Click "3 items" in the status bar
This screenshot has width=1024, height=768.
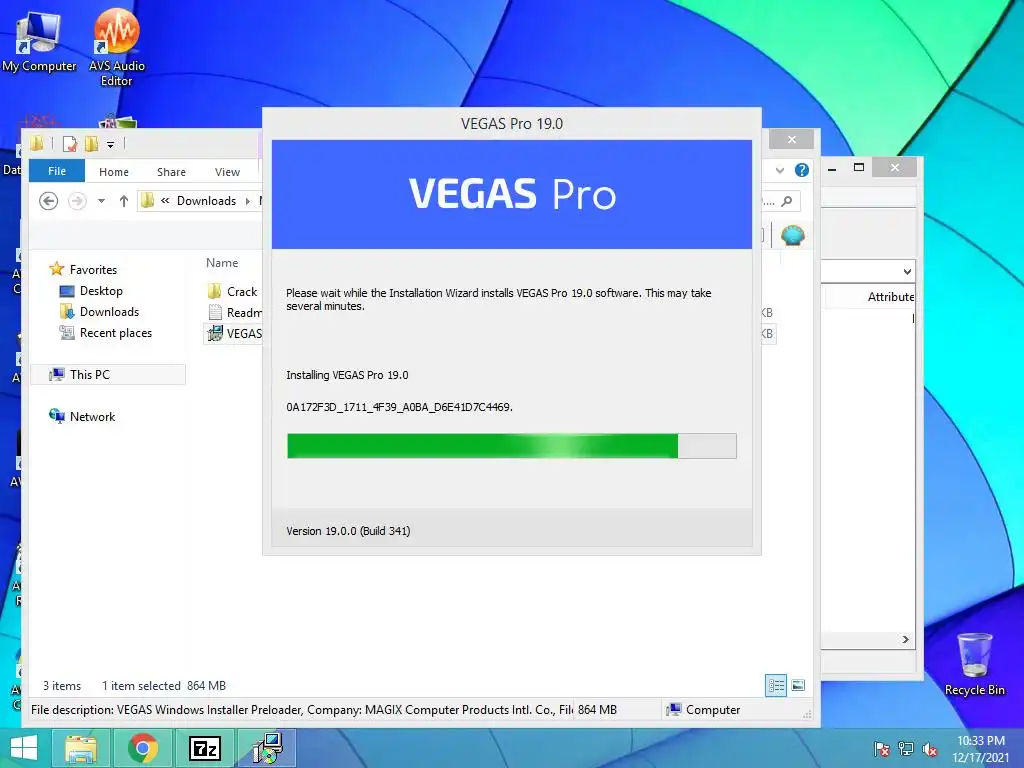coord(62,686)
